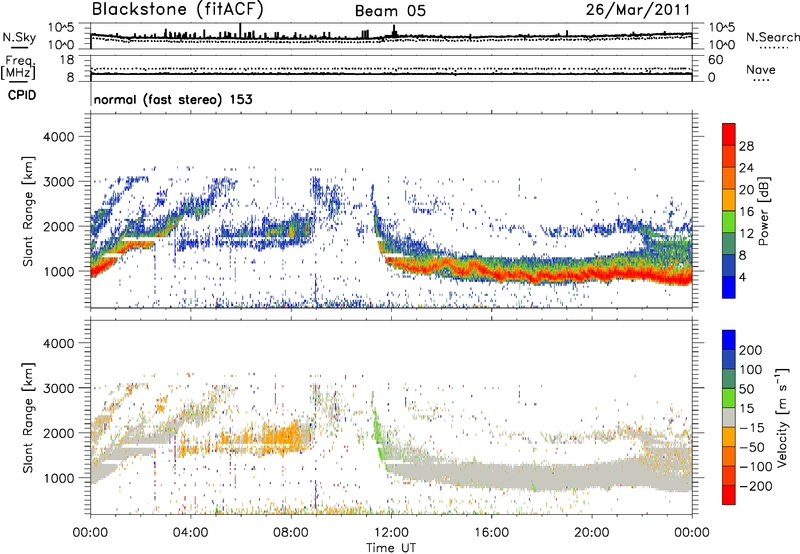Click the '04:00' time axis label
This screenshot has height=554, width=800.
coord(191,533)
